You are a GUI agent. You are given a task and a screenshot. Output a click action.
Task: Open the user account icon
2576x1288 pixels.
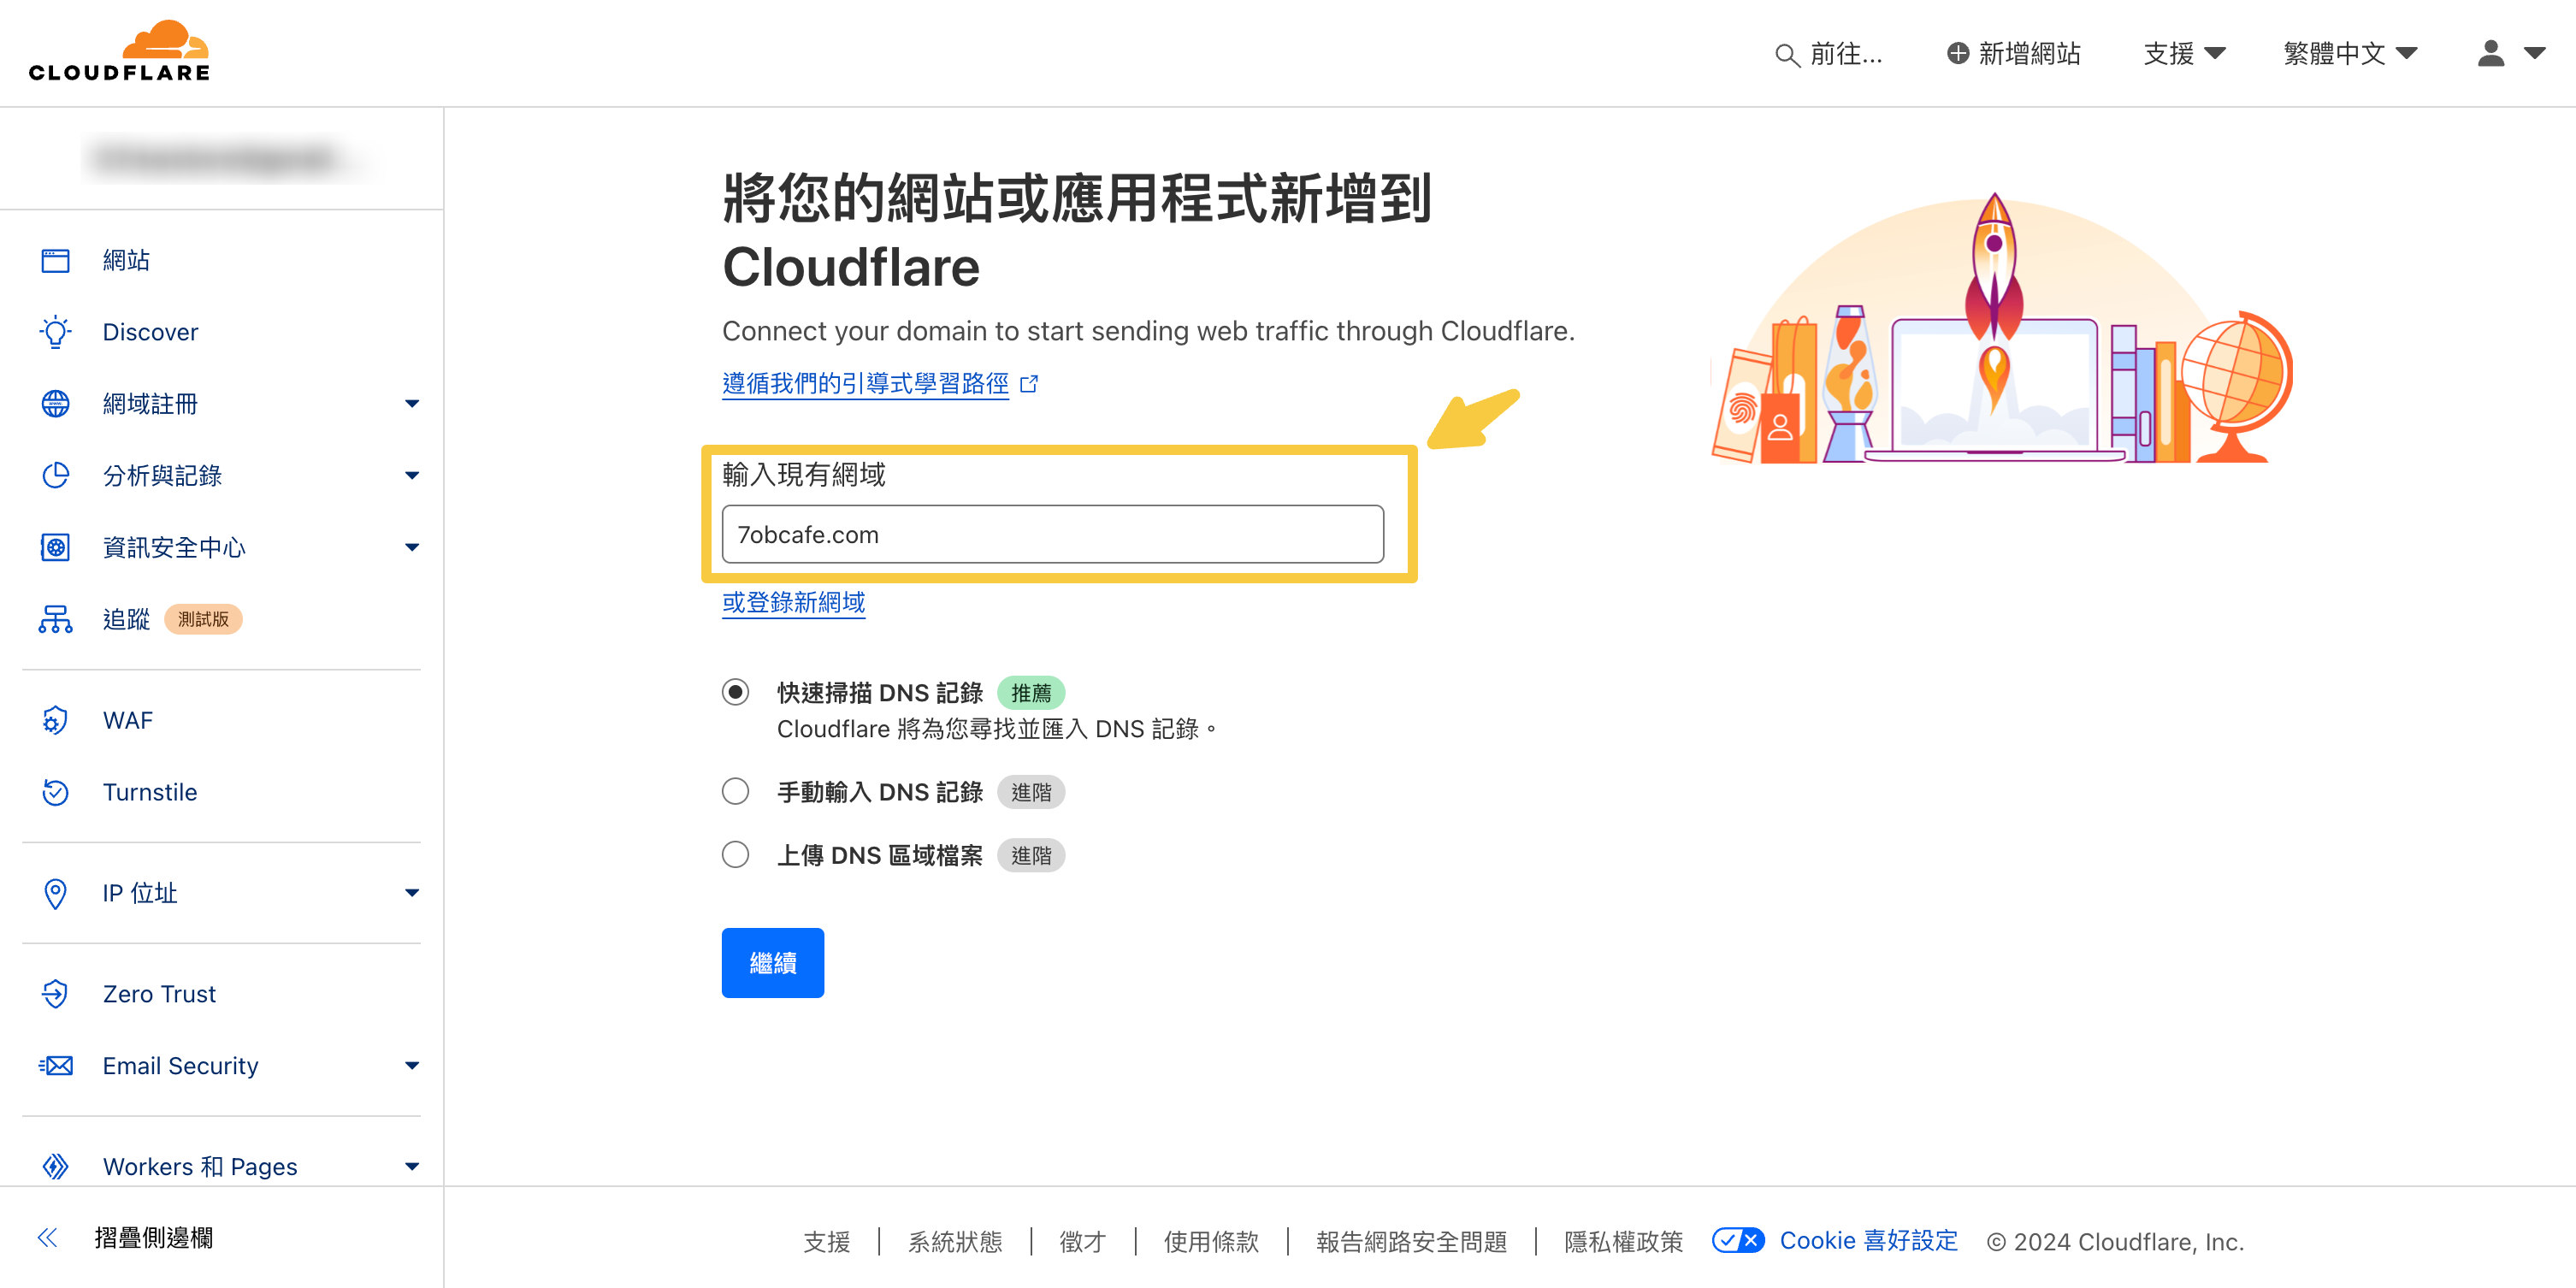[x=2490, y=53]
